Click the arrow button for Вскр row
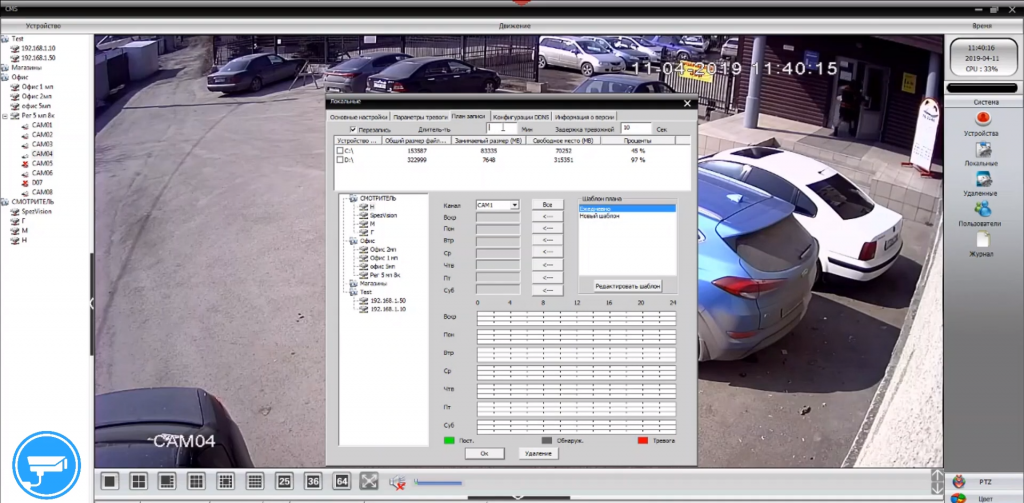This screenshot has width=1024, height=503. (547, 217)
